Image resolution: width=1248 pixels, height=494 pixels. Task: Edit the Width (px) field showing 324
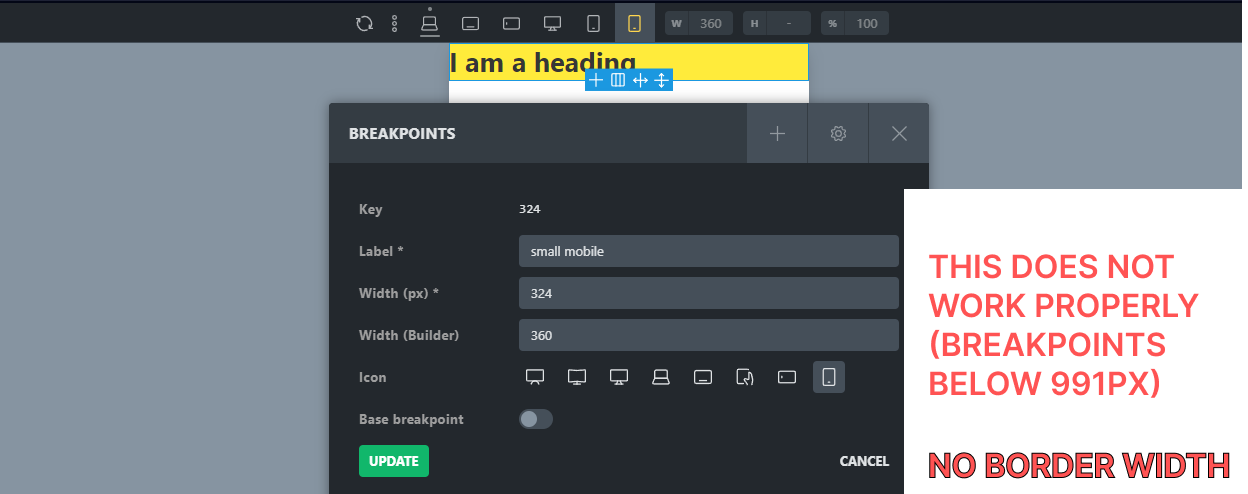coord(708,293)
